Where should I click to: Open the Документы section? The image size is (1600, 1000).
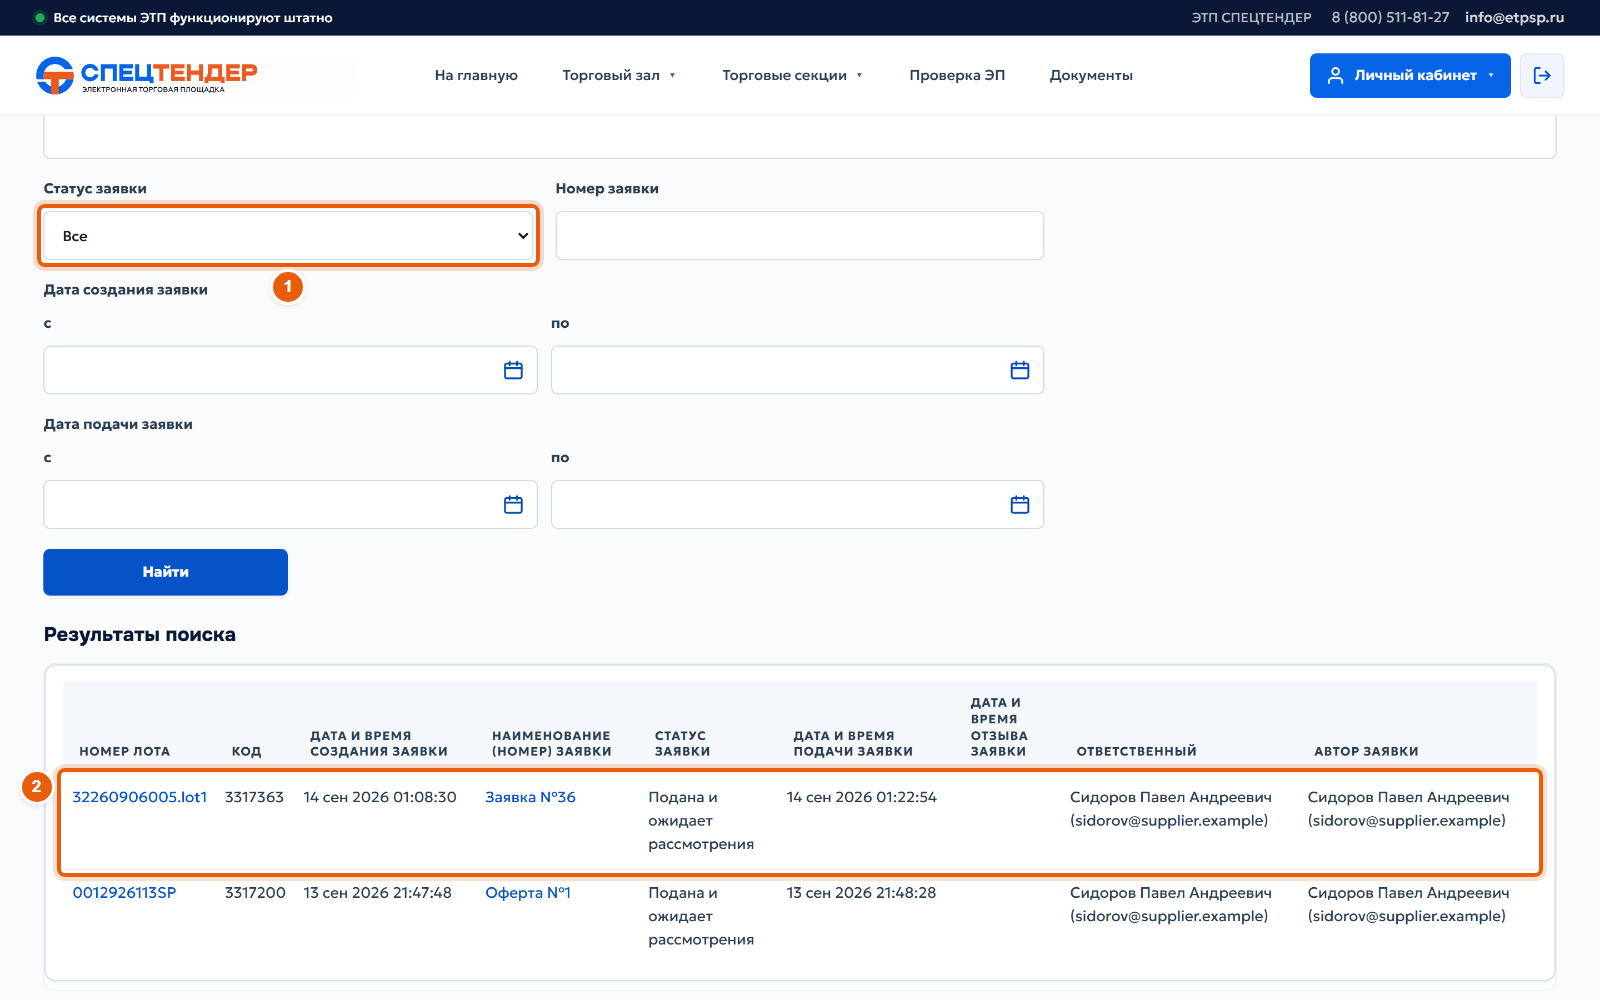click(1091, 75)
